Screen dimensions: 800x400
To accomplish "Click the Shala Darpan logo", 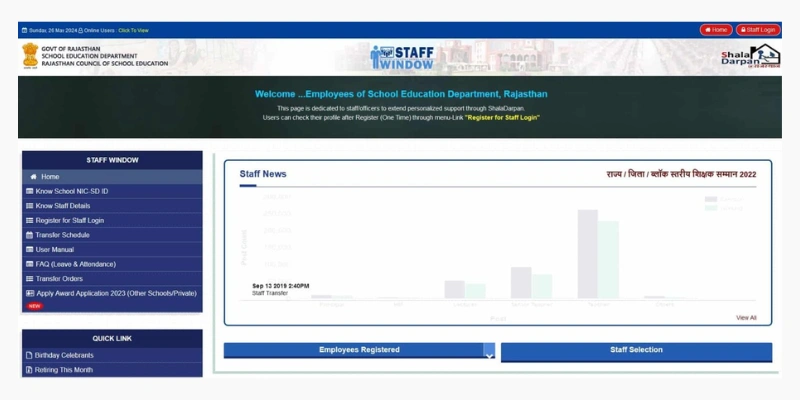I will [749, 57].
